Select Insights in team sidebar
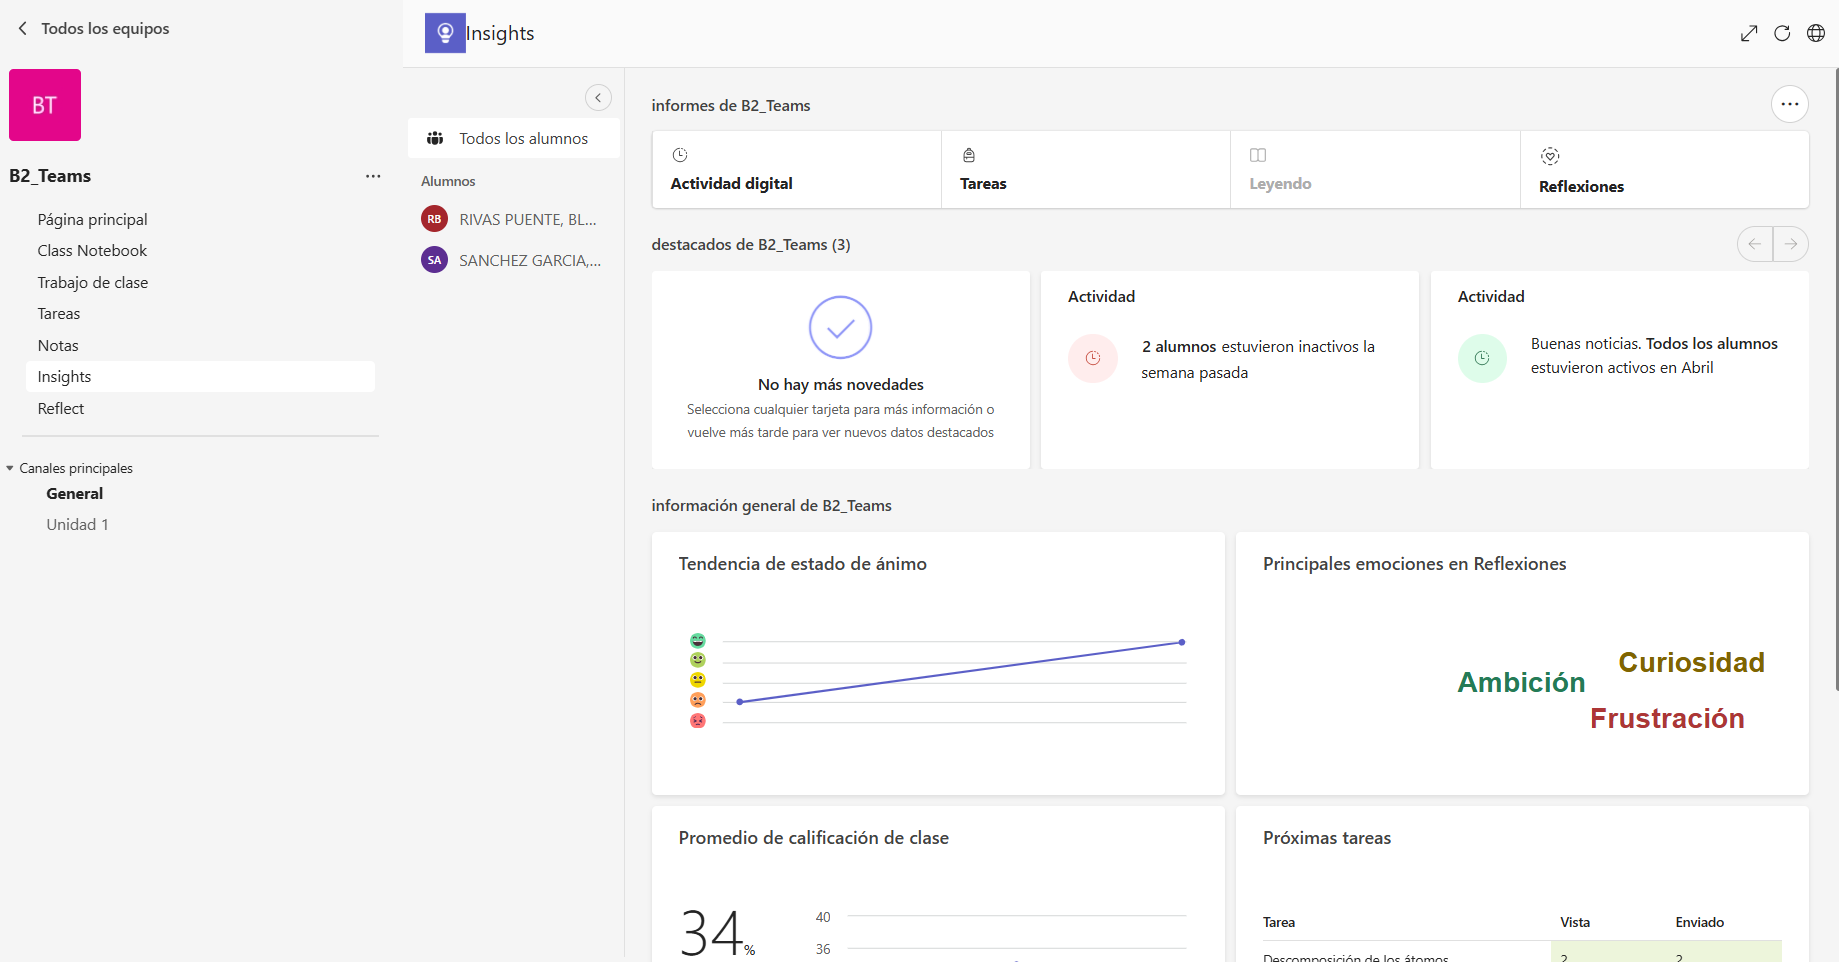1839x962 pixels. [x=200, y=377]
